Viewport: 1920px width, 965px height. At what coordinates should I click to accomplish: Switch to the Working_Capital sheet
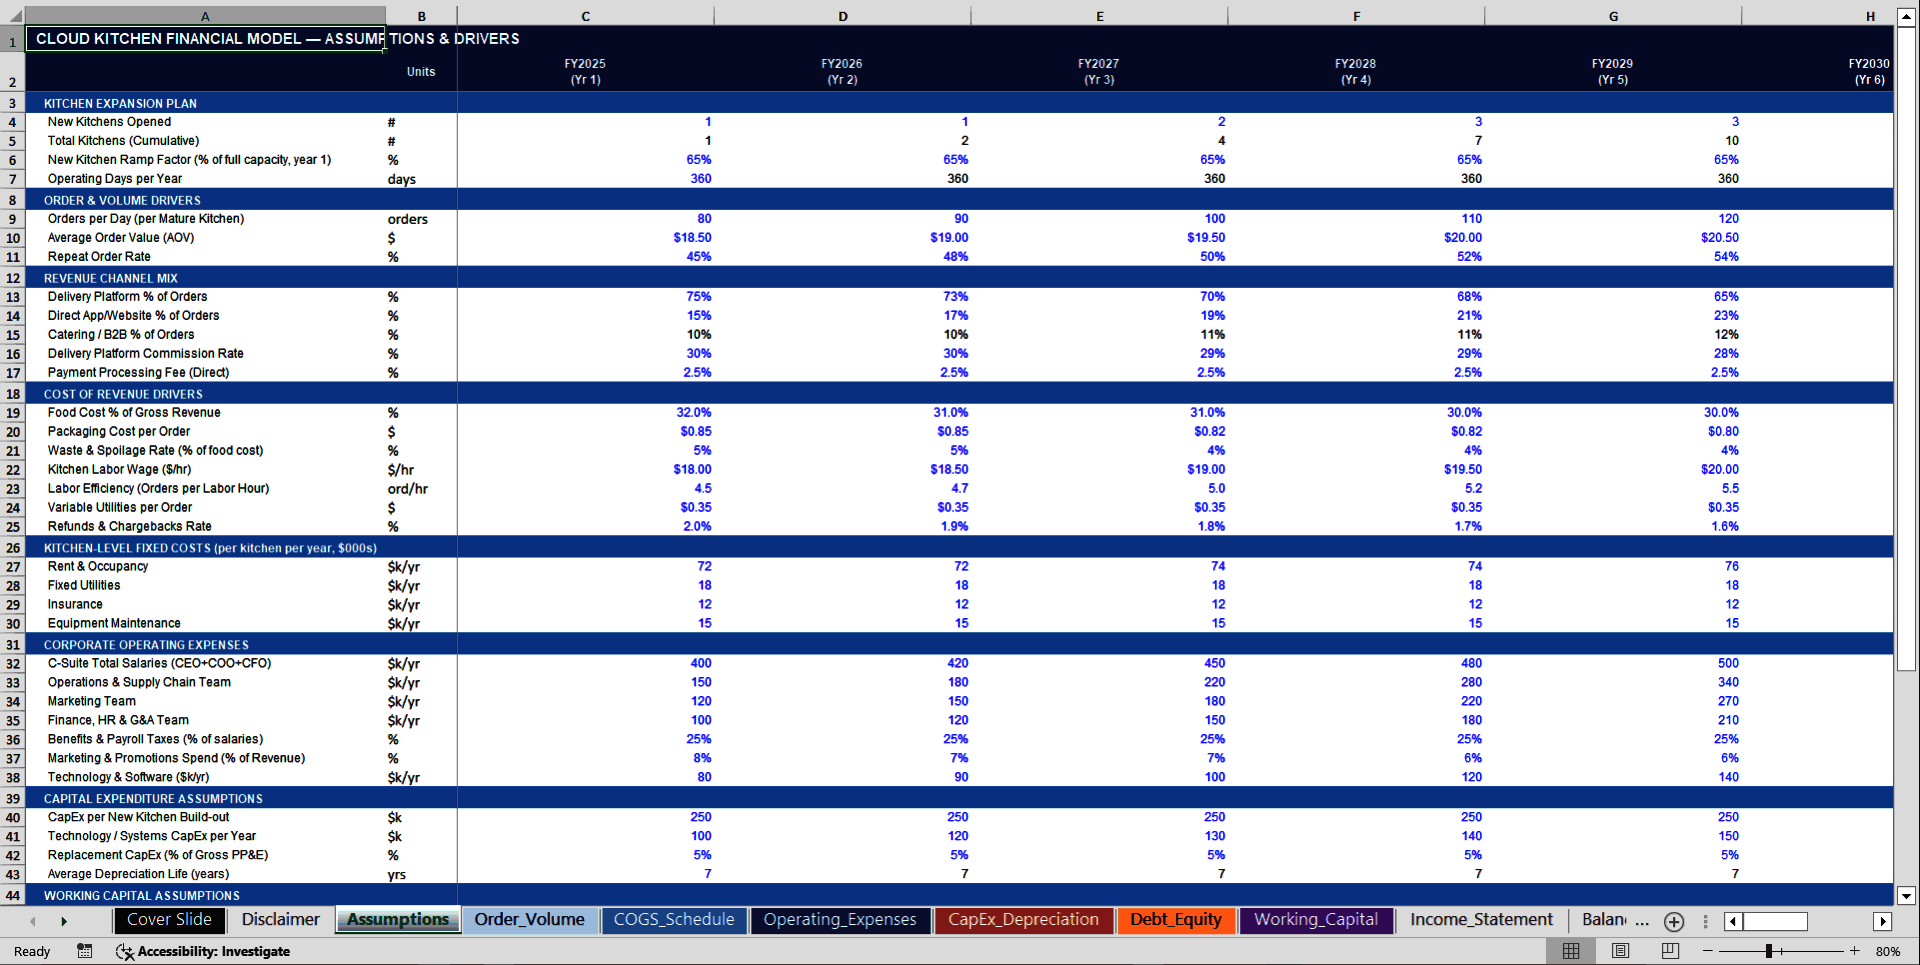coord(1316,920)
